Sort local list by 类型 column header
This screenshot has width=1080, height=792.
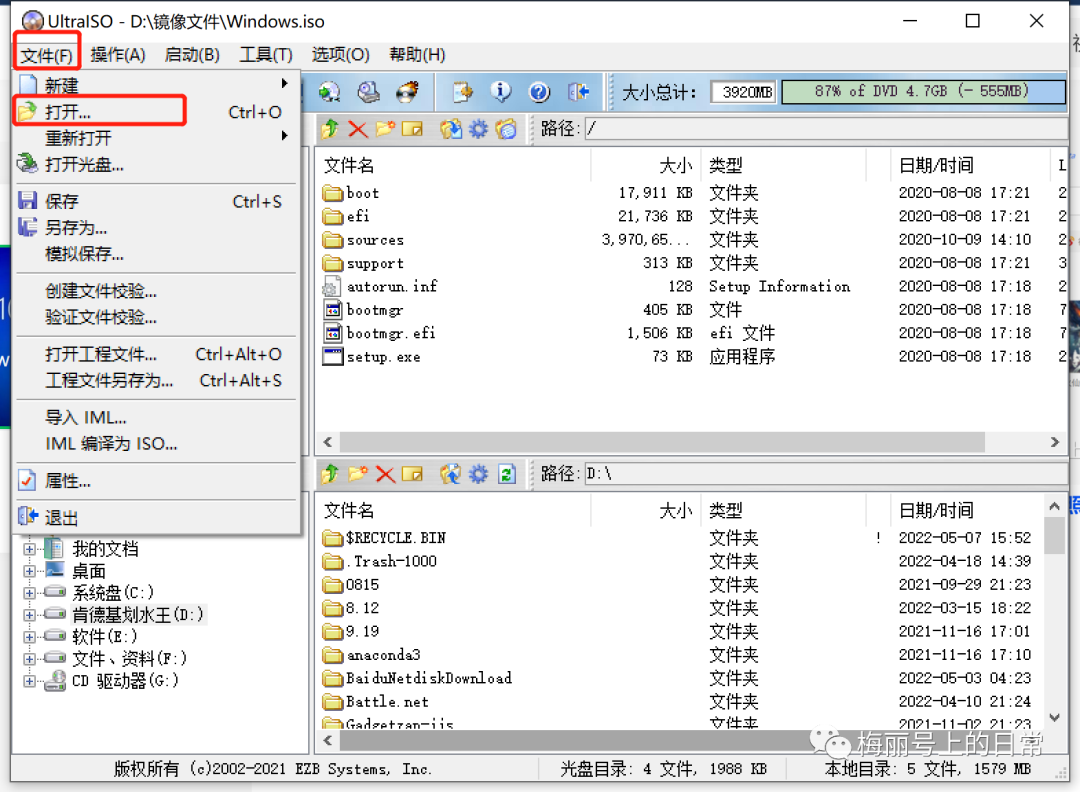(783, 510)
